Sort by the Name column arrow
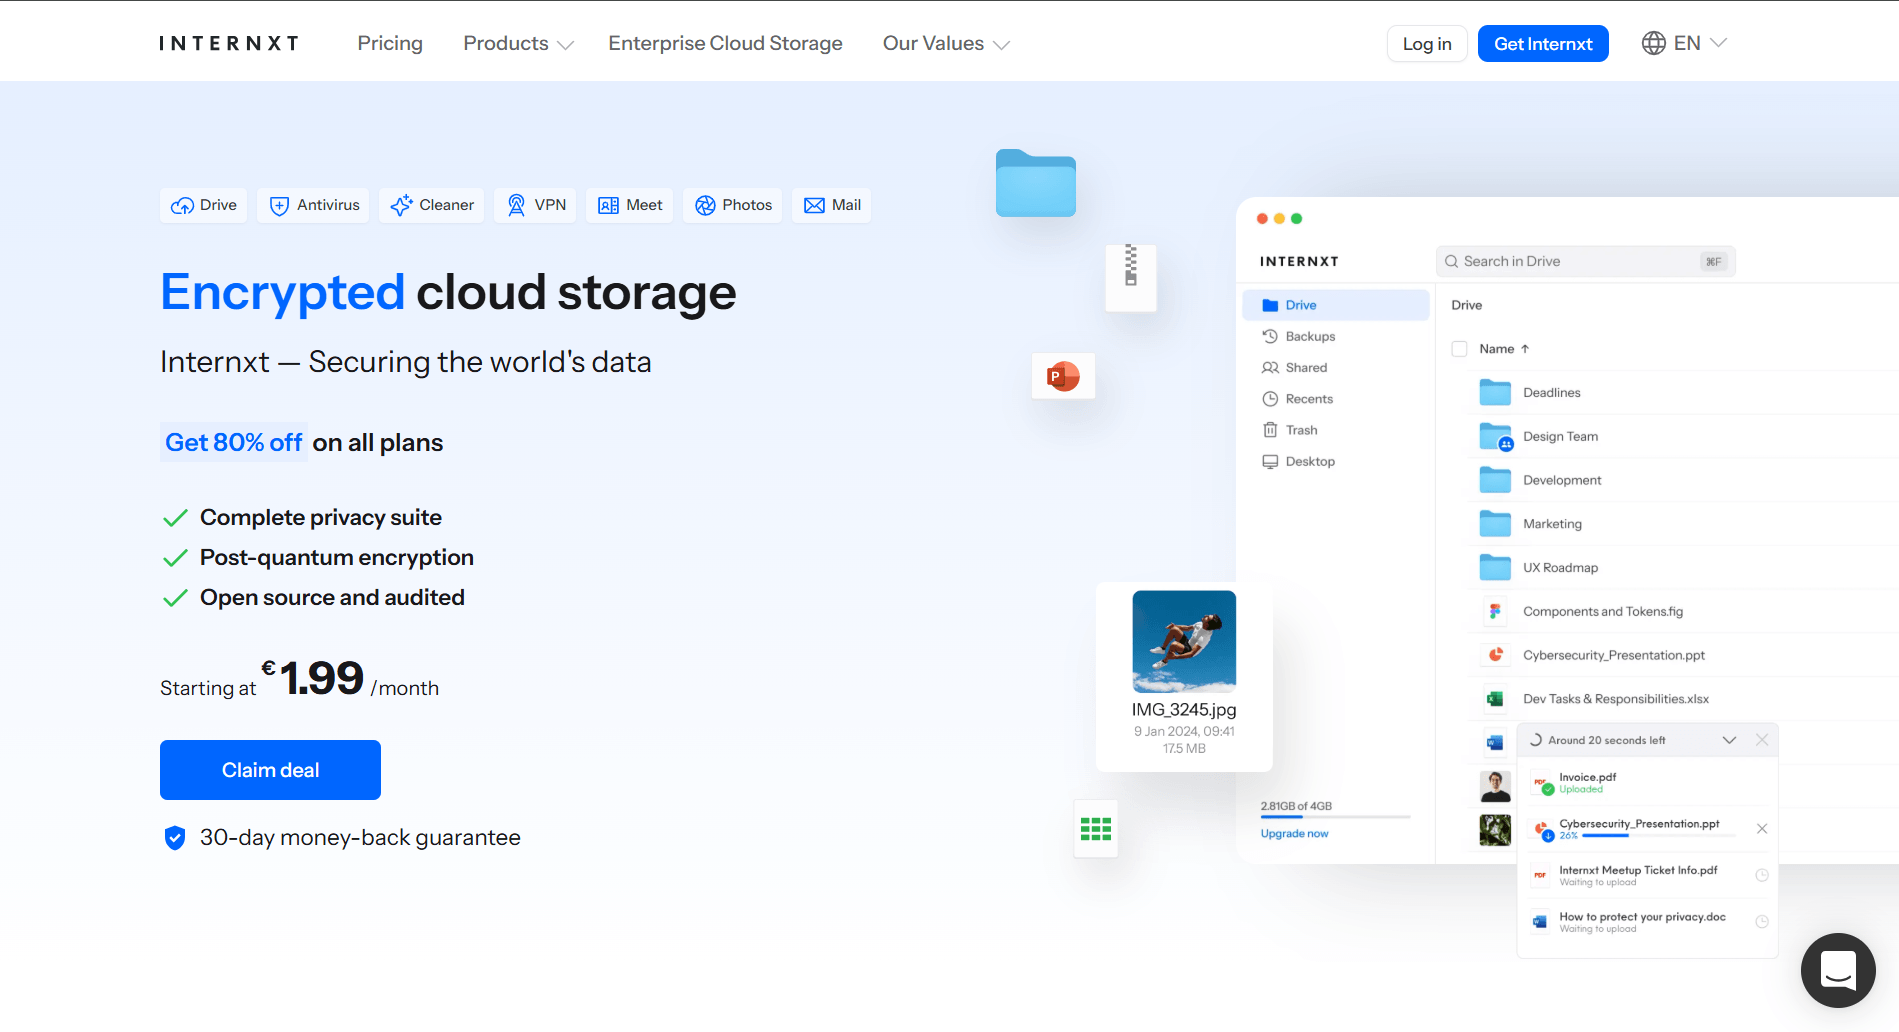 (1525, 349)
